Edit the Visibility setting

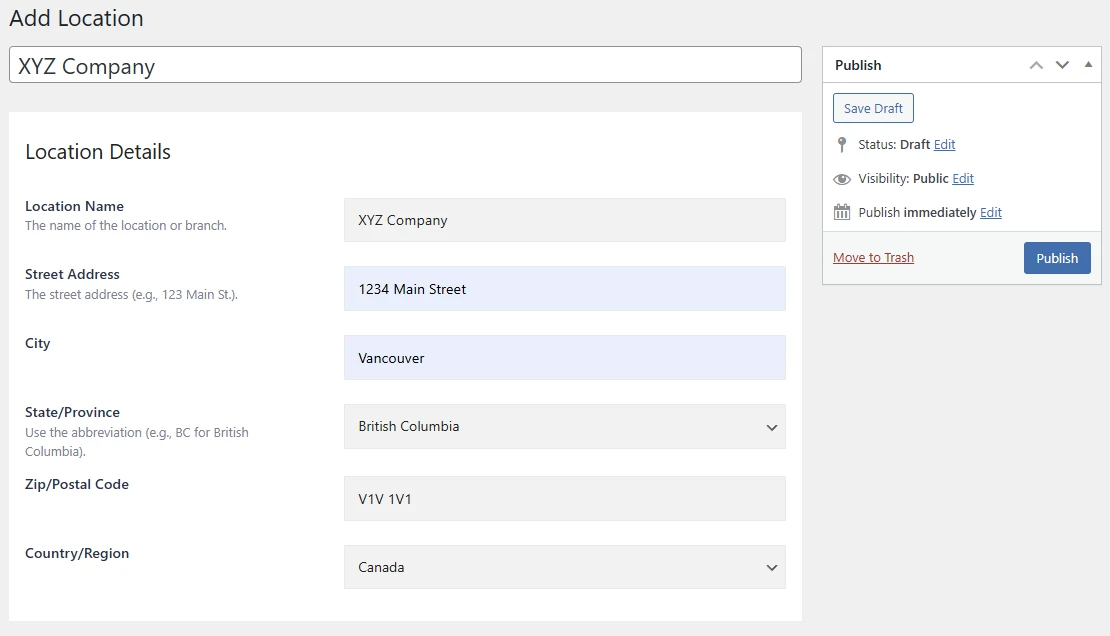[x=964, y=178]
